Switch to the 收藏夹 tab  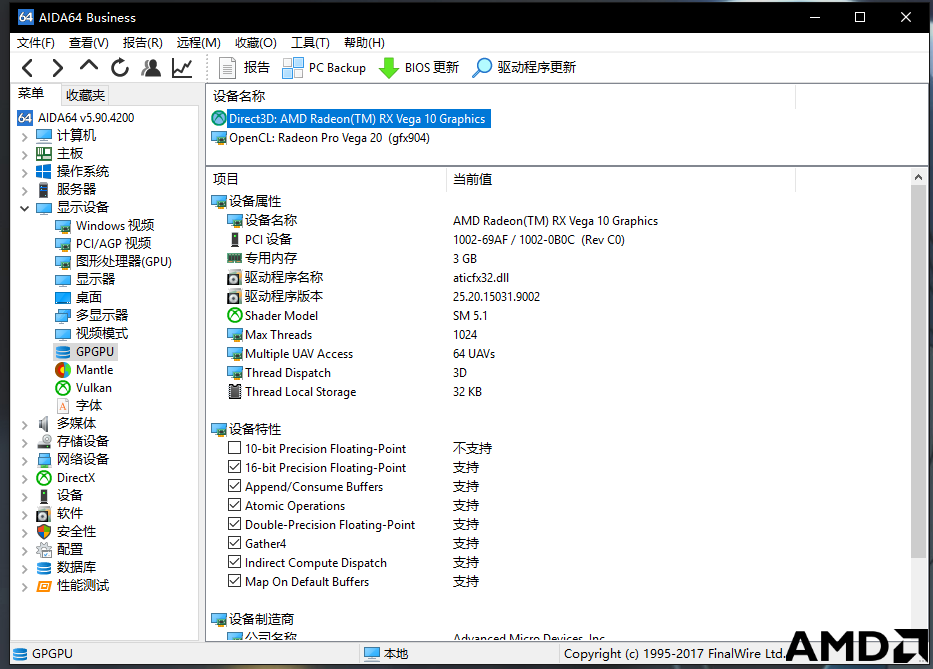click(85, 95)
